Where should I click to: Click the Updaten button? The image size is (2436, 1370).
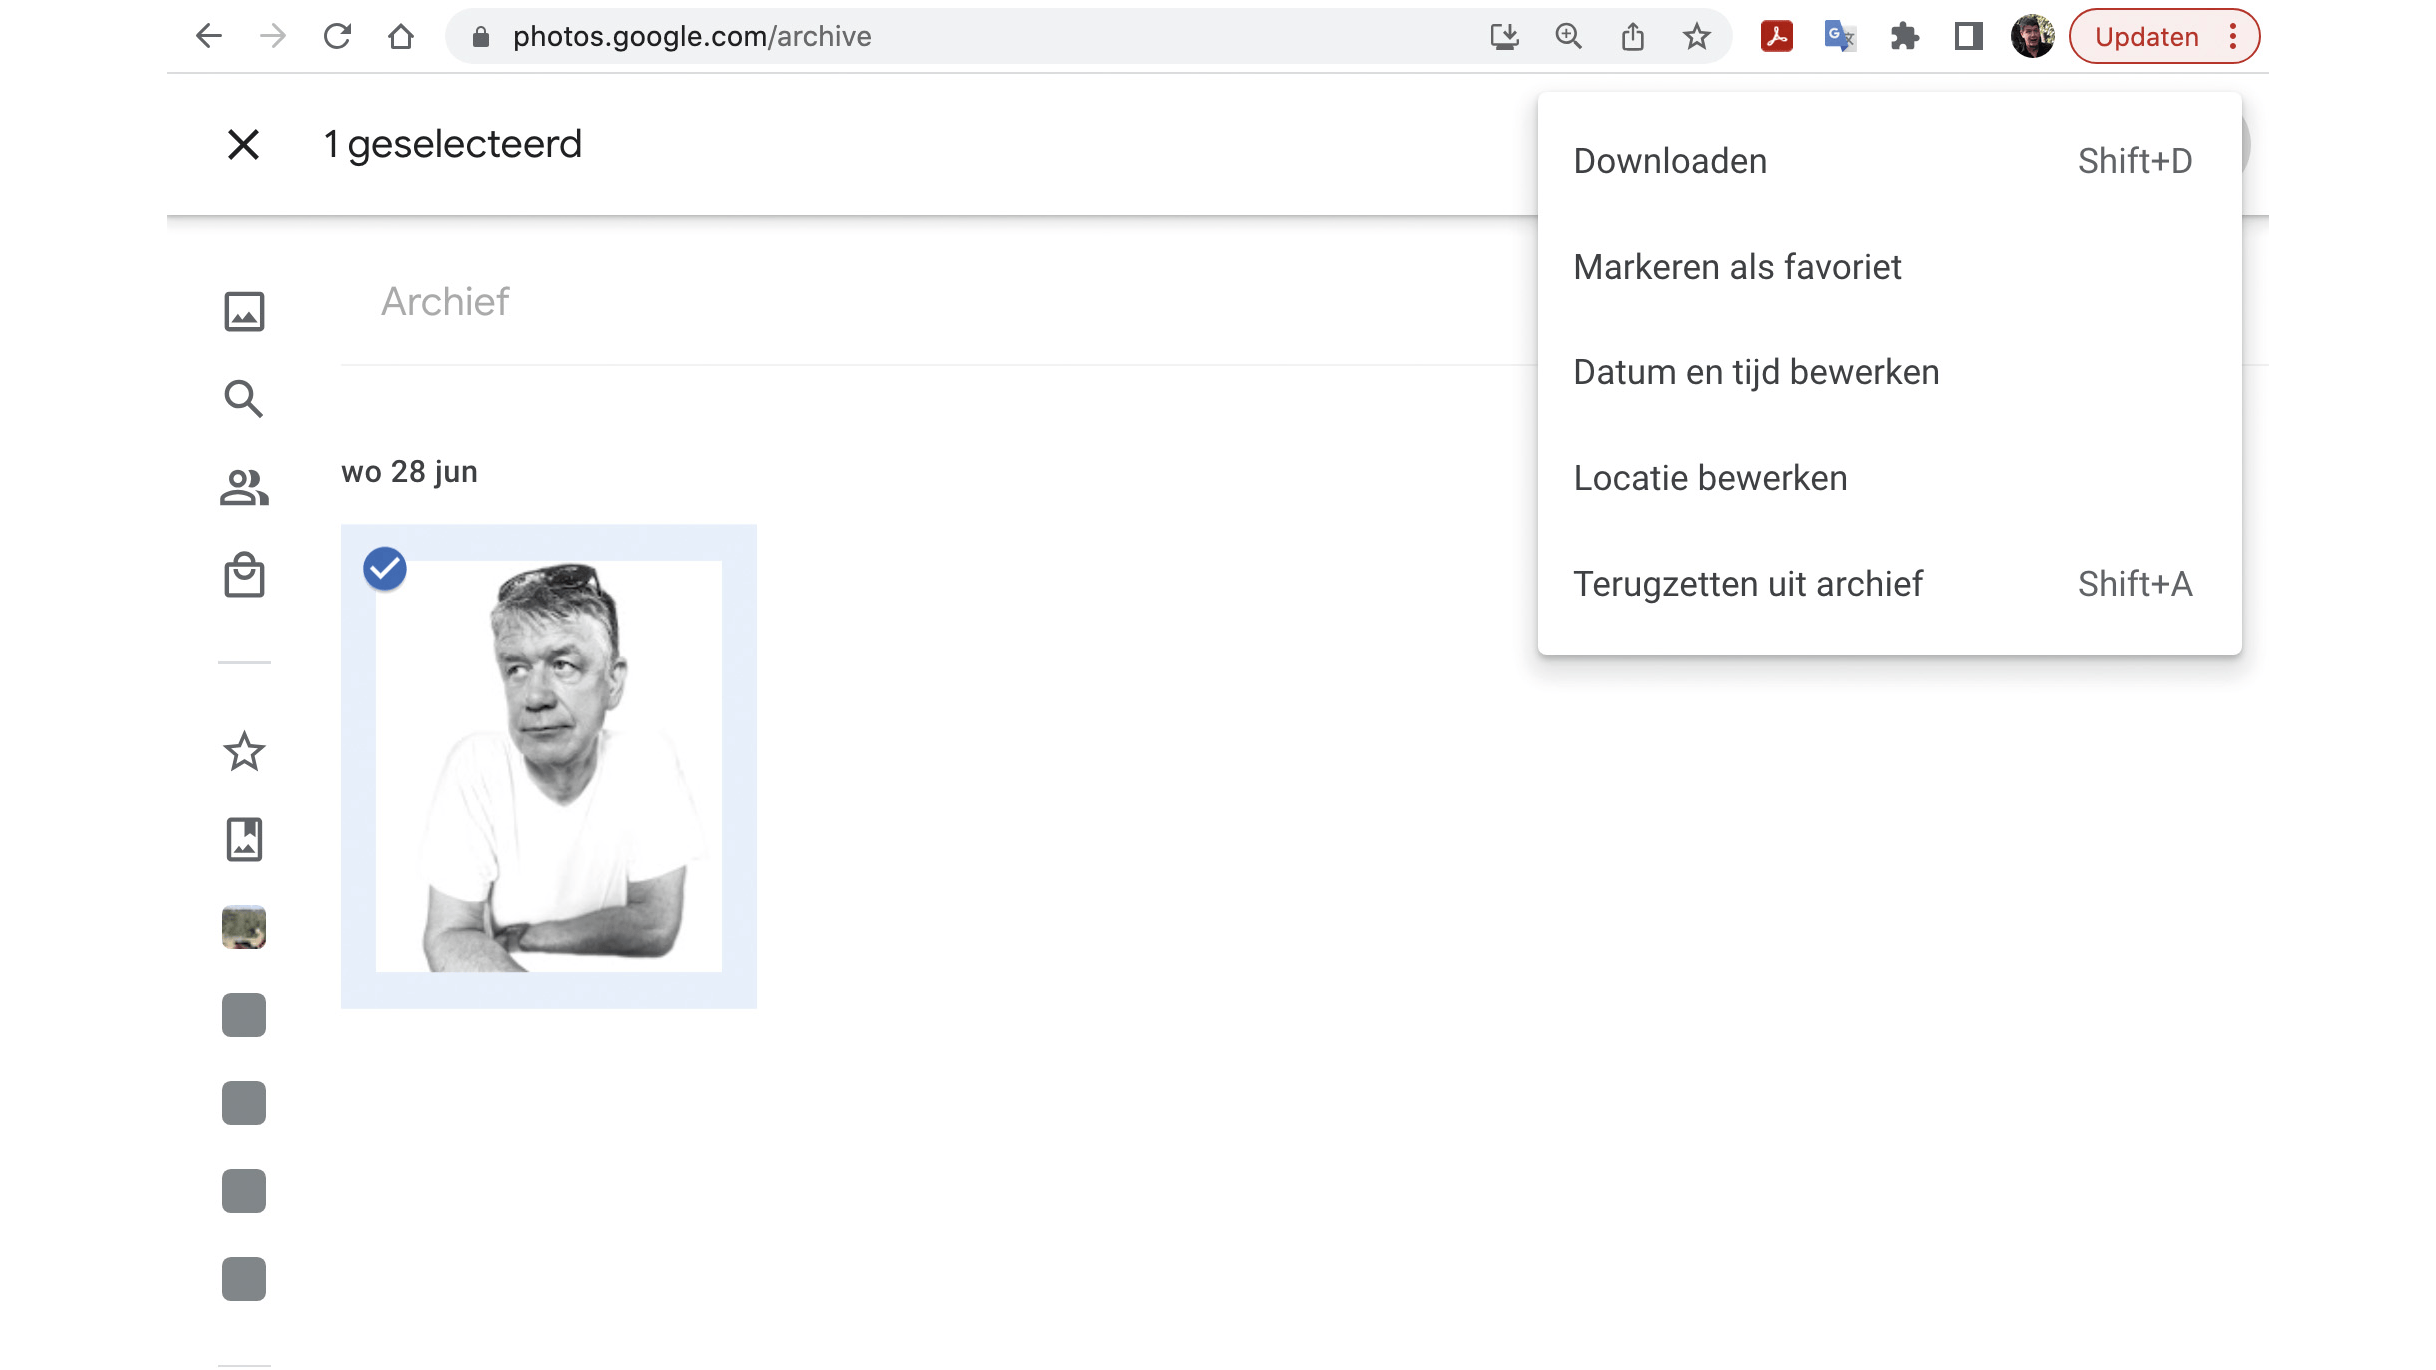click(x=2146, y=37)
